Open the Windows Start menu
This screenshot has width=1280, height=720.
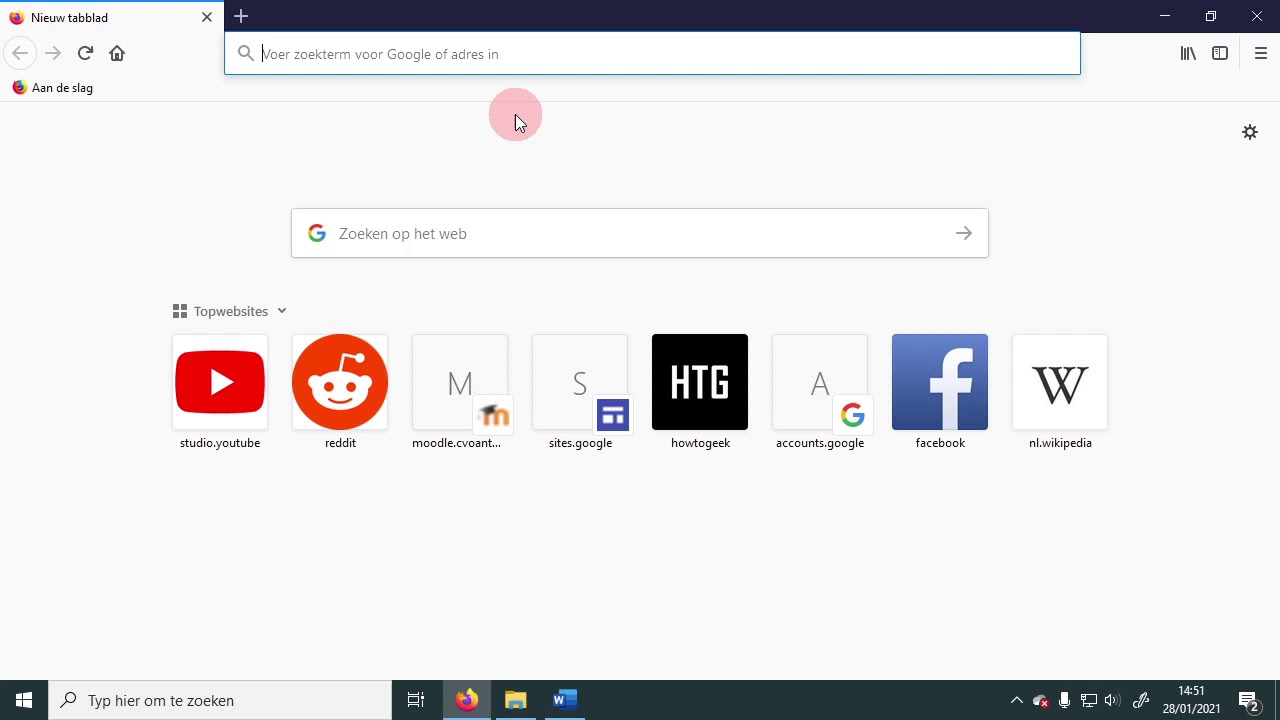pos(24,700)
